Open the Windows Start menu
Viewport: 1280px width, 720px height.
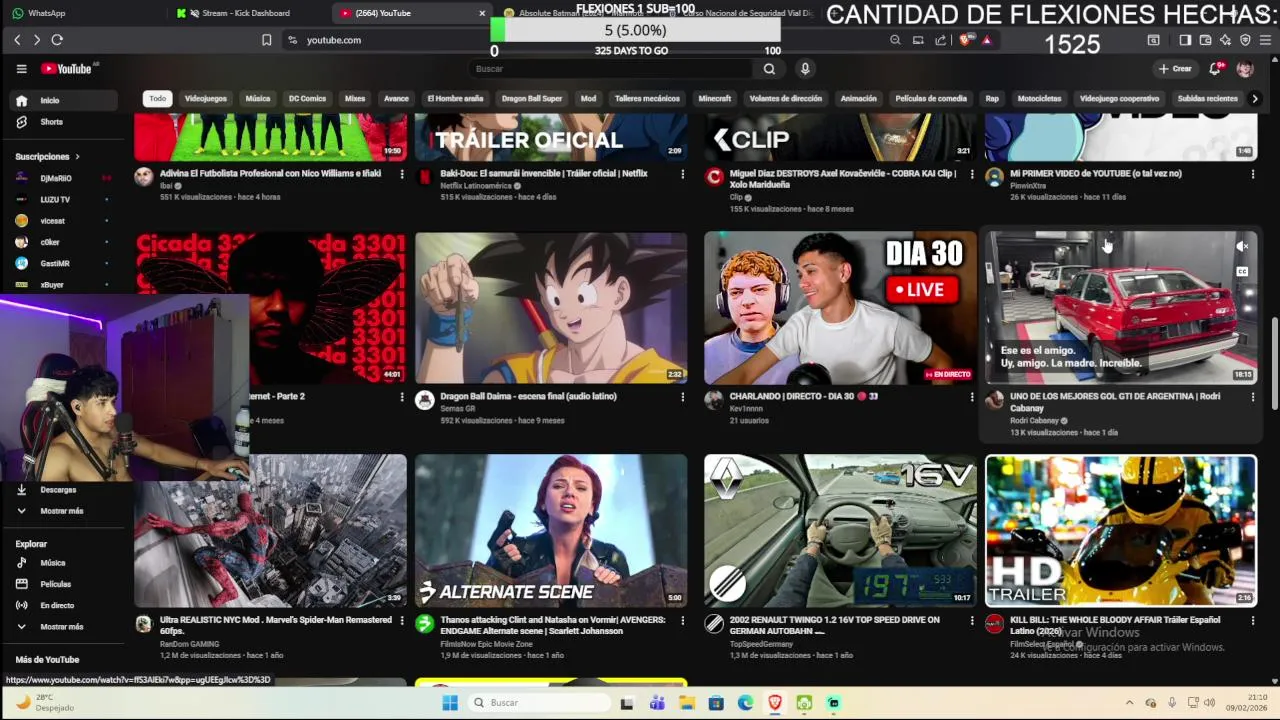point(450,703)
